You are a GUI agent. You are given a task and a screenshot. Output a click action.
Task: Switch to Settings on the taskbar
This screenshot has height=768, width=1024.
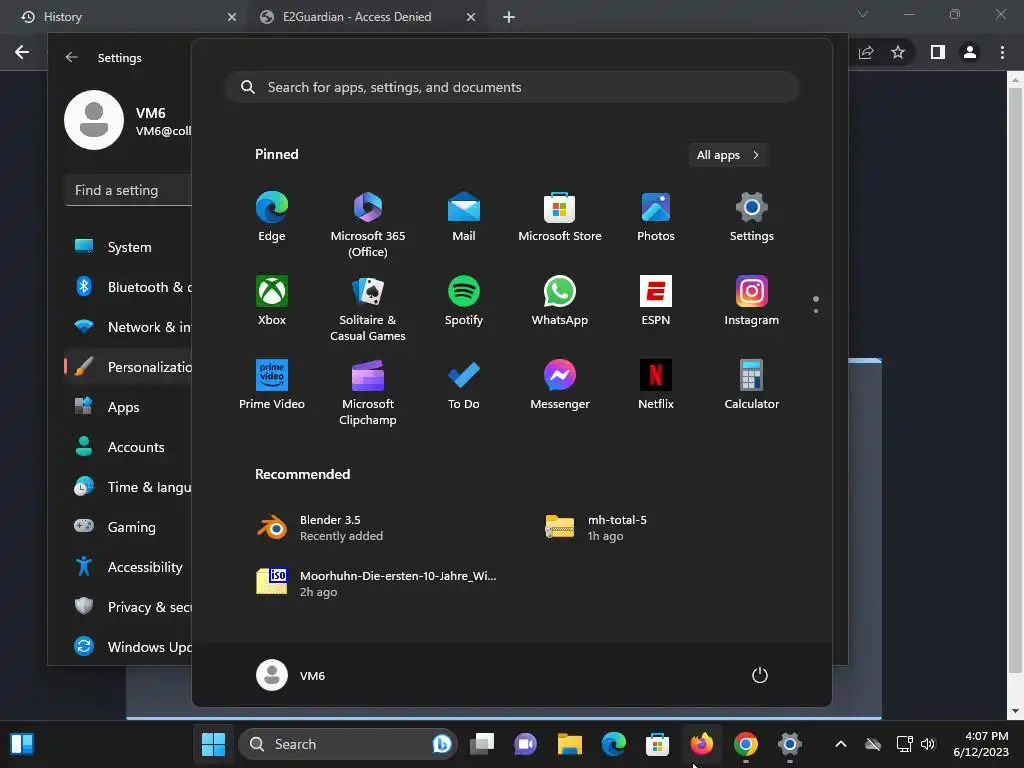pyautogui.click(x=790, y=744)
